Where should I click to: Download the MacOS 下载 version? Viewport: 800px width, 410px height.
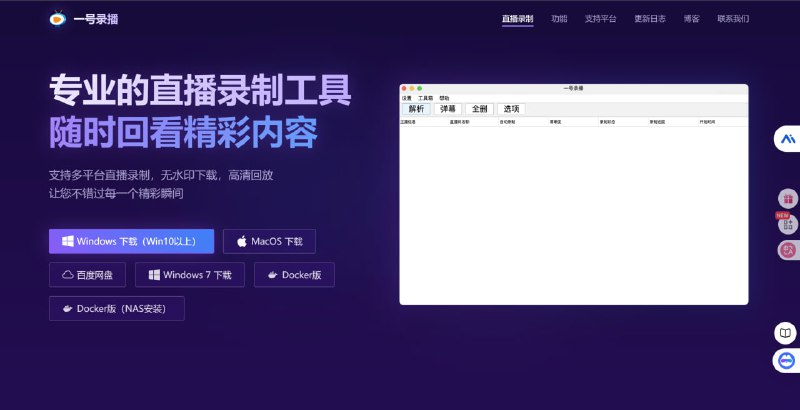click(x=269, y=241)
